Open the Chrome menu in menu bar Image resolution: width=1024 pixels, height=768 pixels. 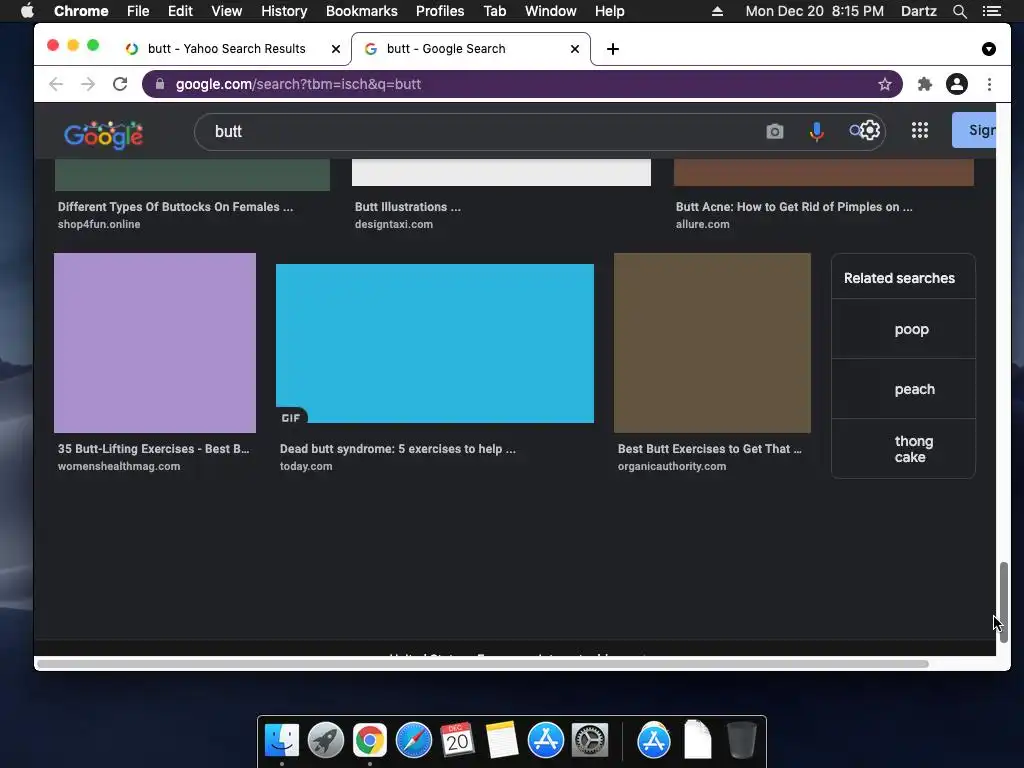(81, 11)
